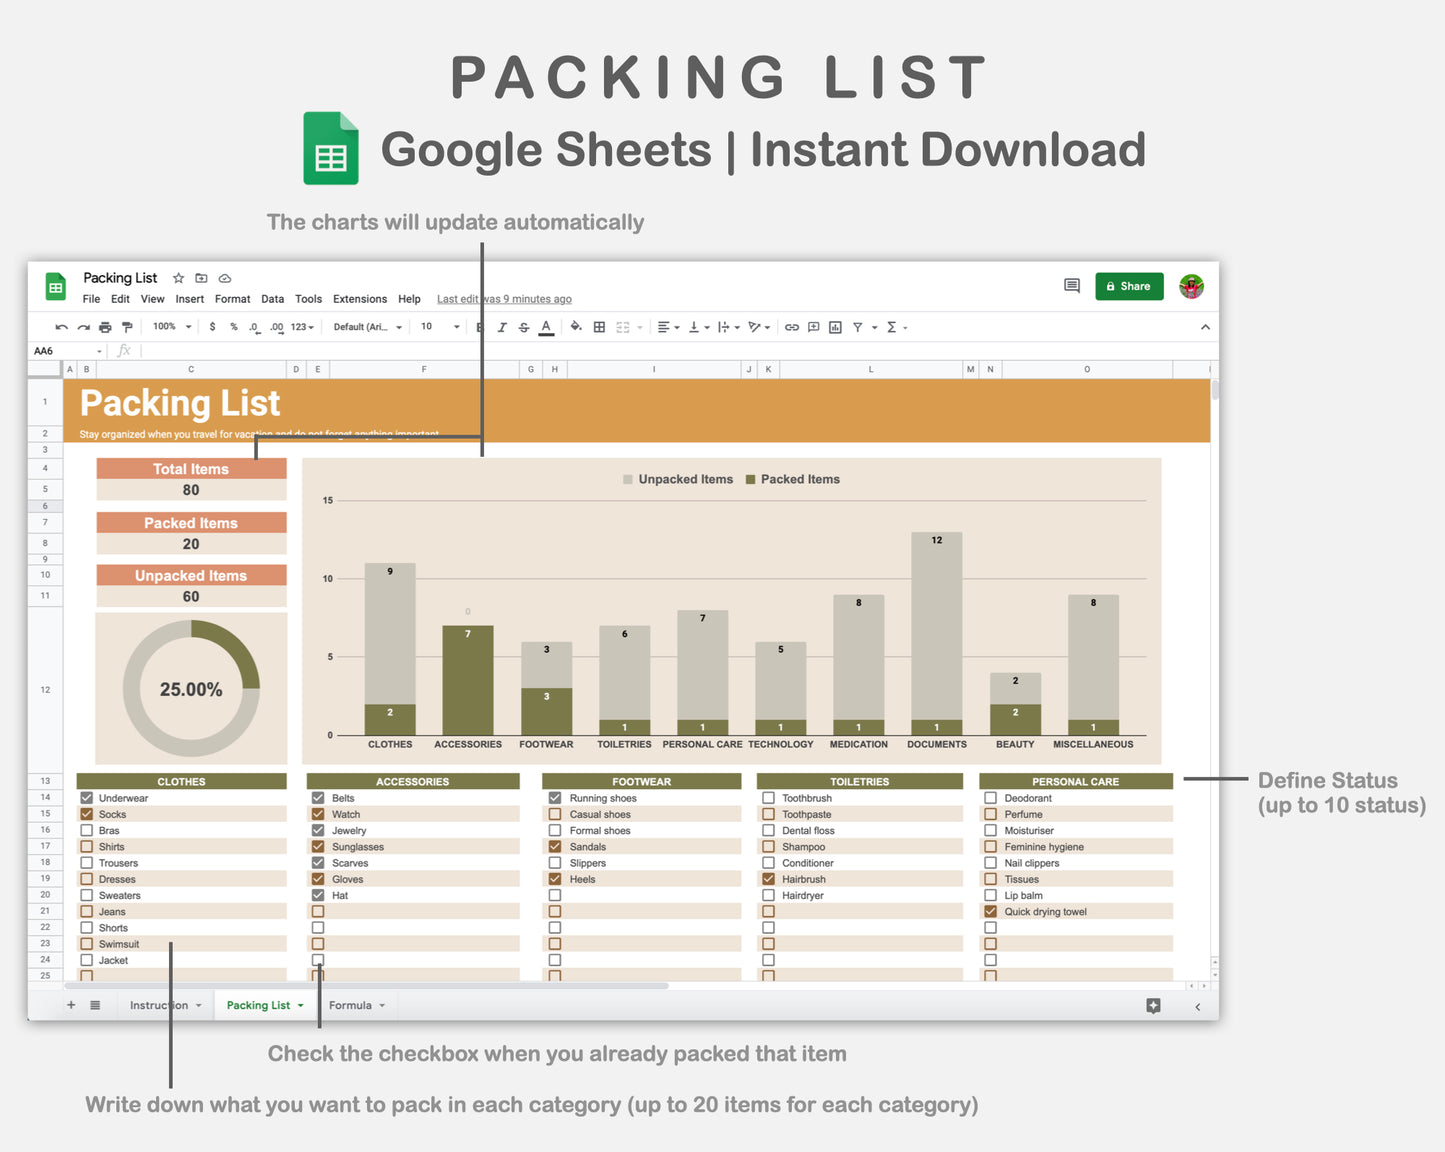This screenshot has height=1152, width=1445.
Task: Uncheck the Socks checkbox
Action: (86, 814)
